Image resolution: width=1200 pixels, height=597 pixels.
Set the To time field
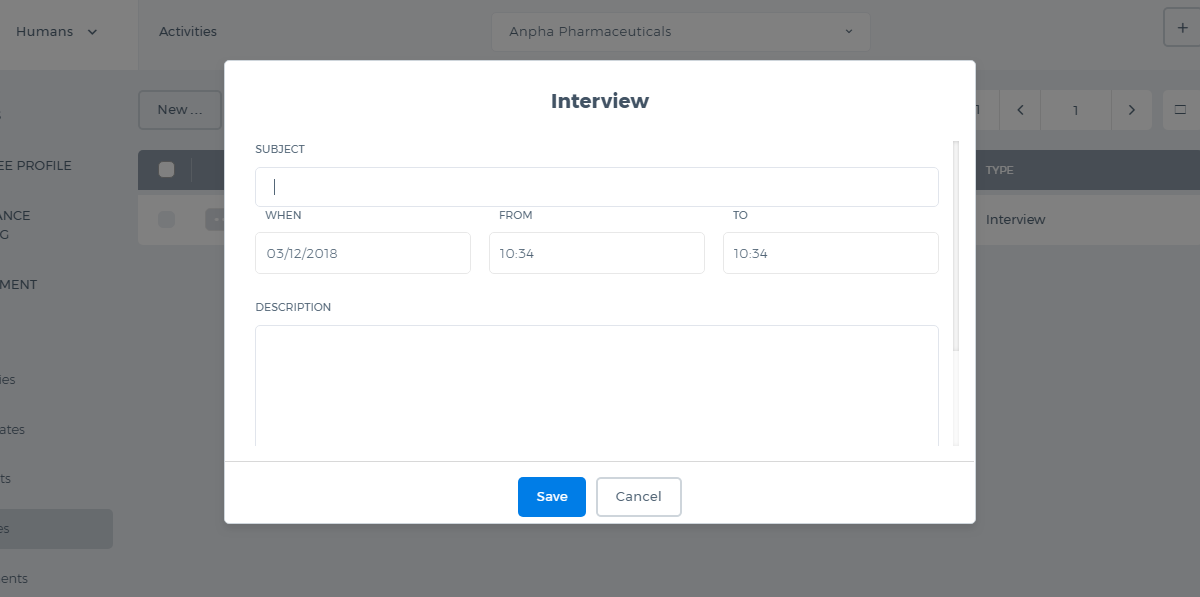coord(831,253)
